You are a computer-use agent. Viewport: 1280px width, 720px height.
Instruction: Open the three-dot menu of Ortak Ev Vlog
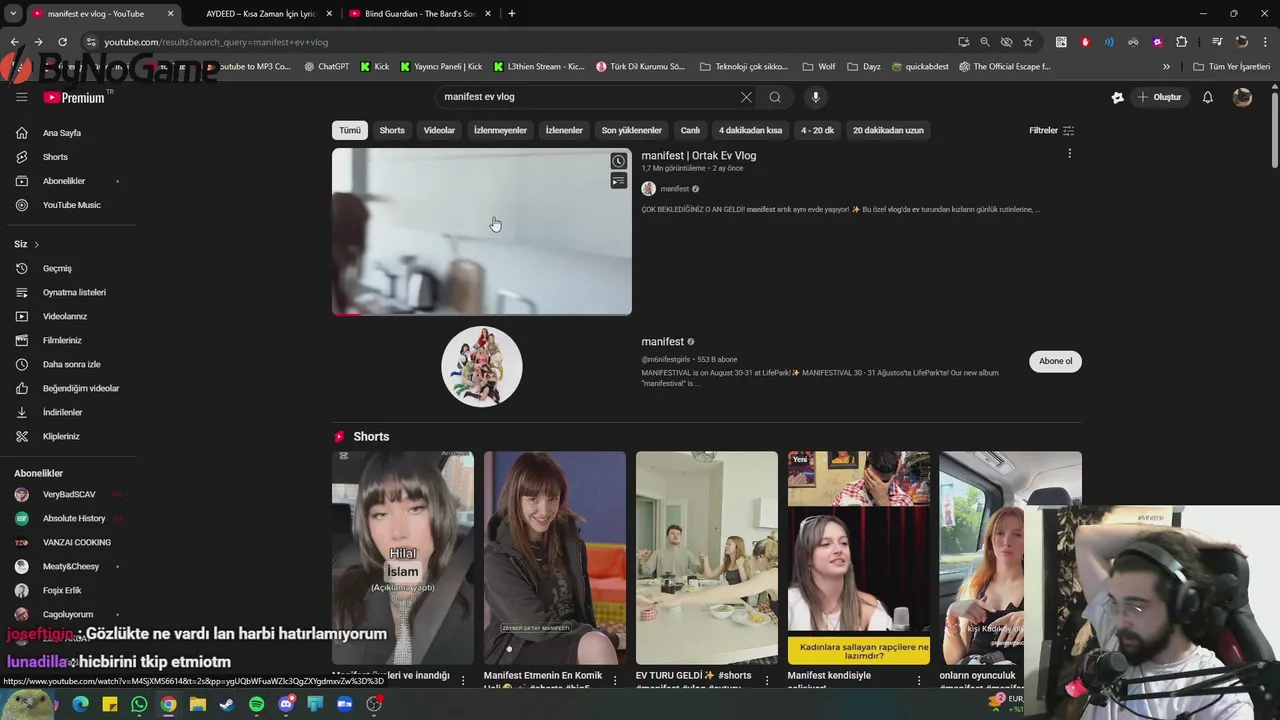tap(1069, 154)
